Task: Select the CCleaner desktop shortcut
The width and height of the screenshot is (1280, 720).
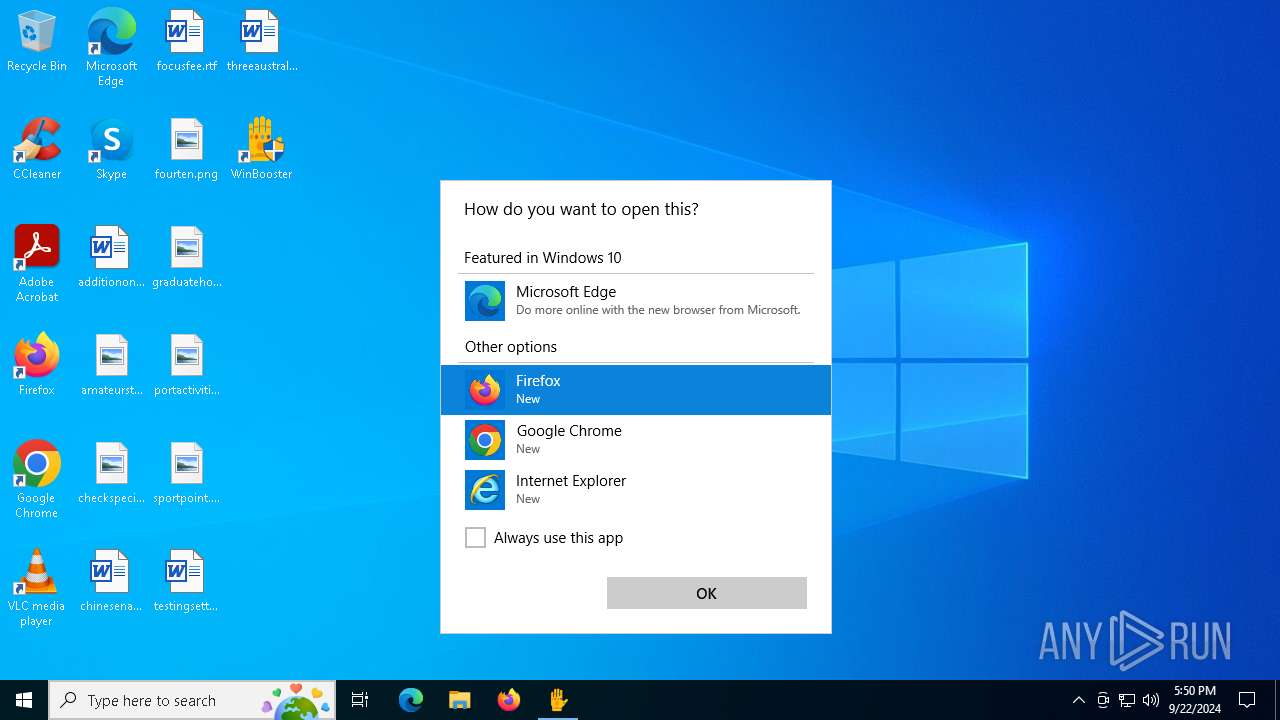Action: click(37, 150)
